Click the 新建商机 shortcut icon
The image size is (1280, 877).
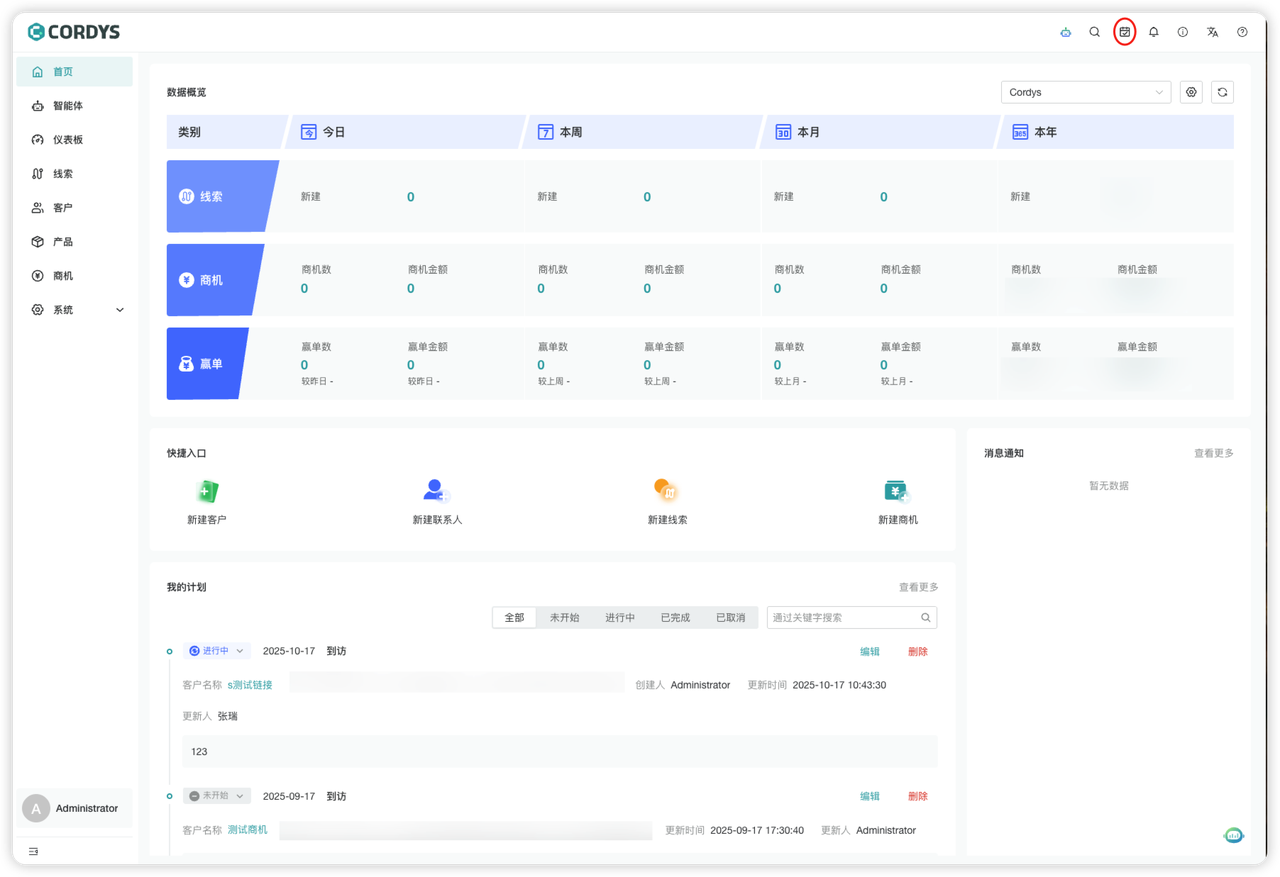[x=897, y=491]
